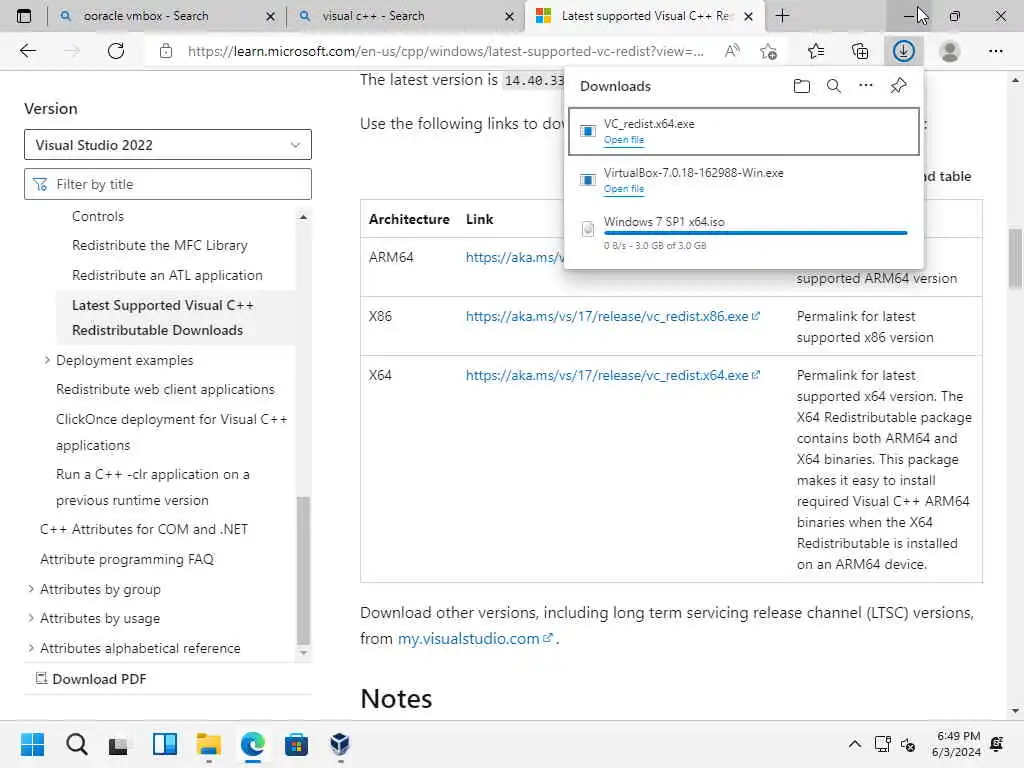Toggle the Downloads toolbar button
The width and height of the screenshot is (1024, 768).
coord(904,51)
